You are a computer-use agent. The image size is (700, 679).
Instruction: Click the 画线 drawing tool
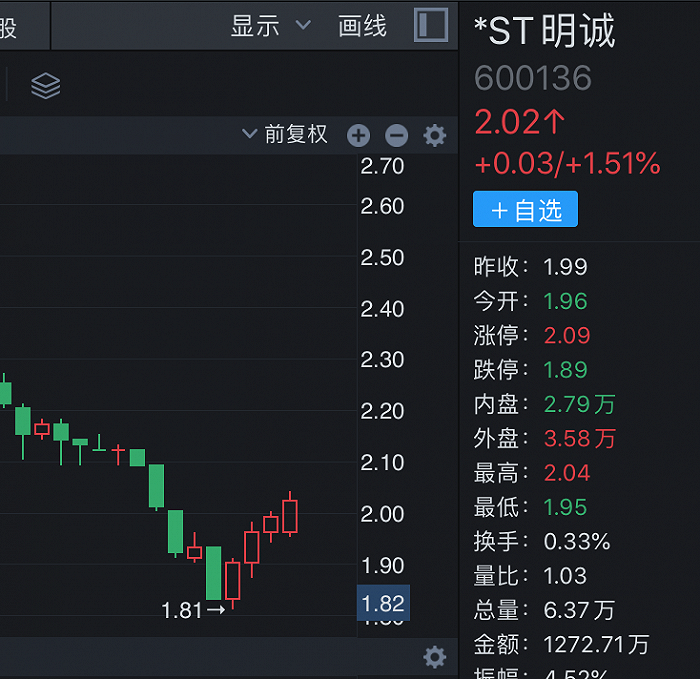(x=362, y=25)
